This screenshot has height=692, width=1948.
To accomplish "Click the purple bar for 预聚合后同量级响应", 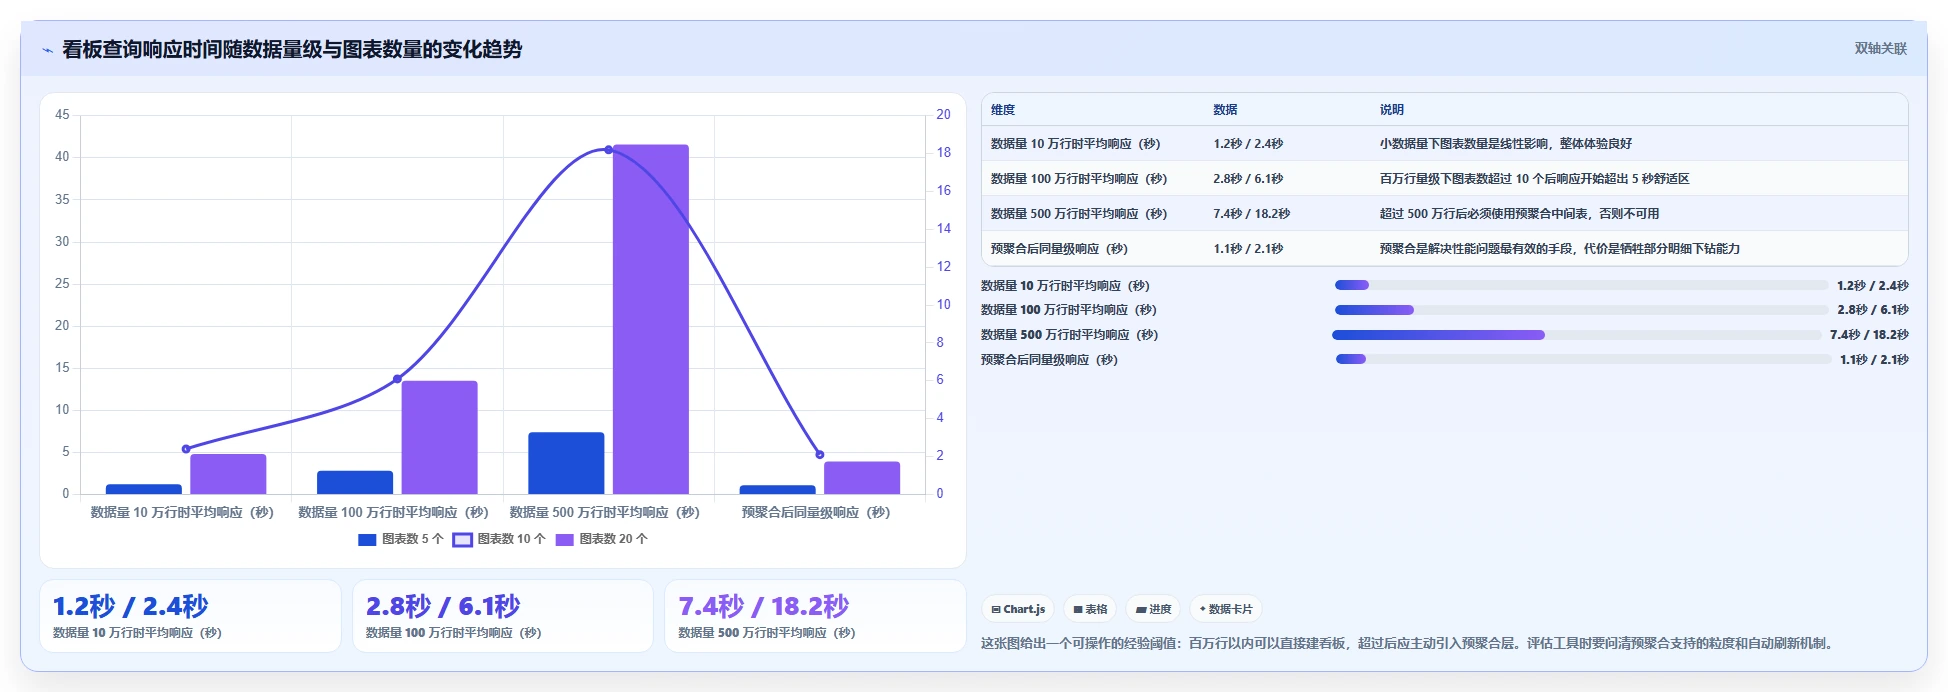I will (x=862, y=478).
